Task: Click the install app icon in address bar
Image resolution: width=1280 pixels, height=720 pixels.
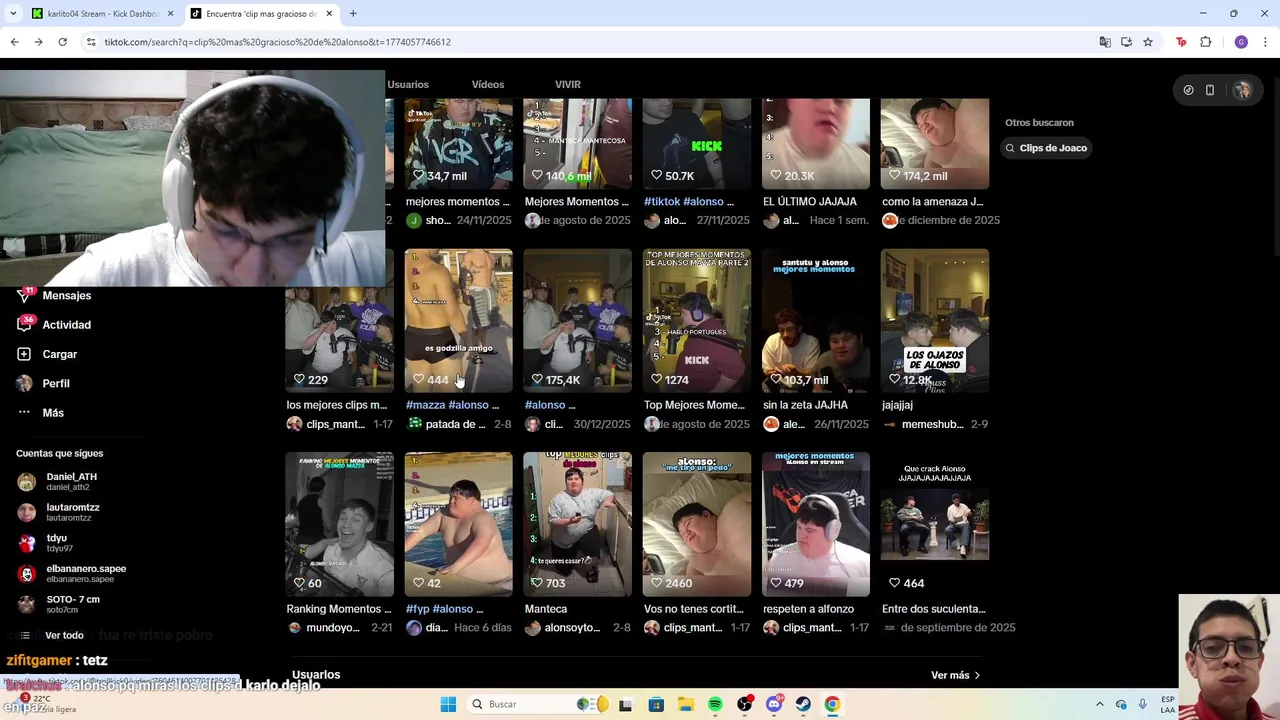Action: (1126, 42)
